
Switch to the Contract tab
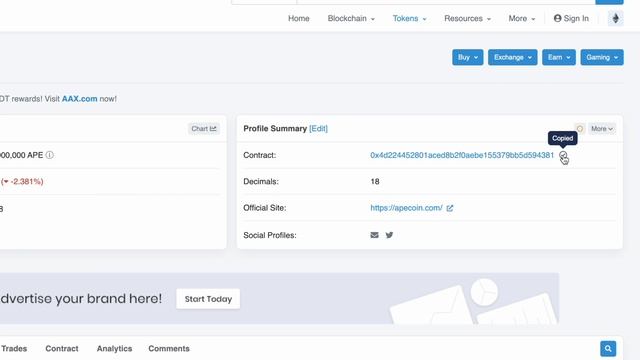[62, 349]
